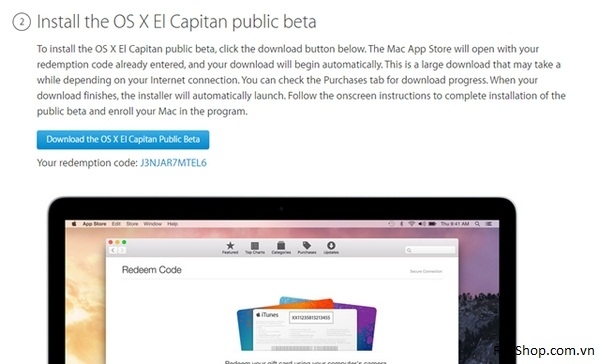Click the forward arrow in the App Store window
This screenshot has width=600, height=364.
(x=122, y=250)
